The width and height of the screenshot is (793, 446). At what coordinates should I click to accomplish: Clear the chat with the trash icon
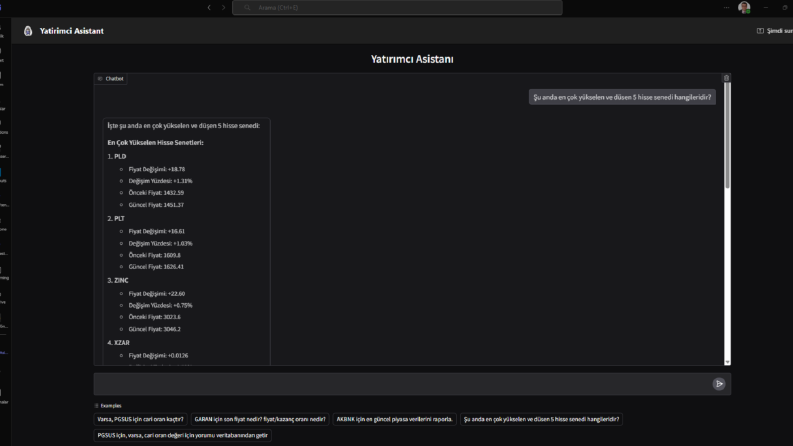click(726, 78)
